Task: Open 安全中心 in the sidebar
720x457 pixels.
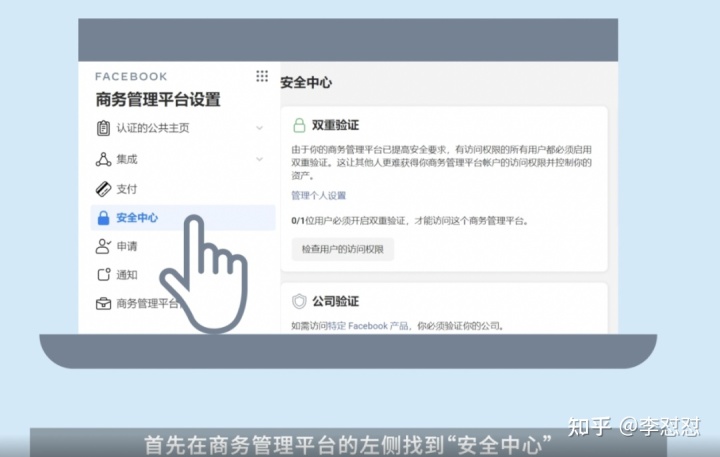Action: 182,218
